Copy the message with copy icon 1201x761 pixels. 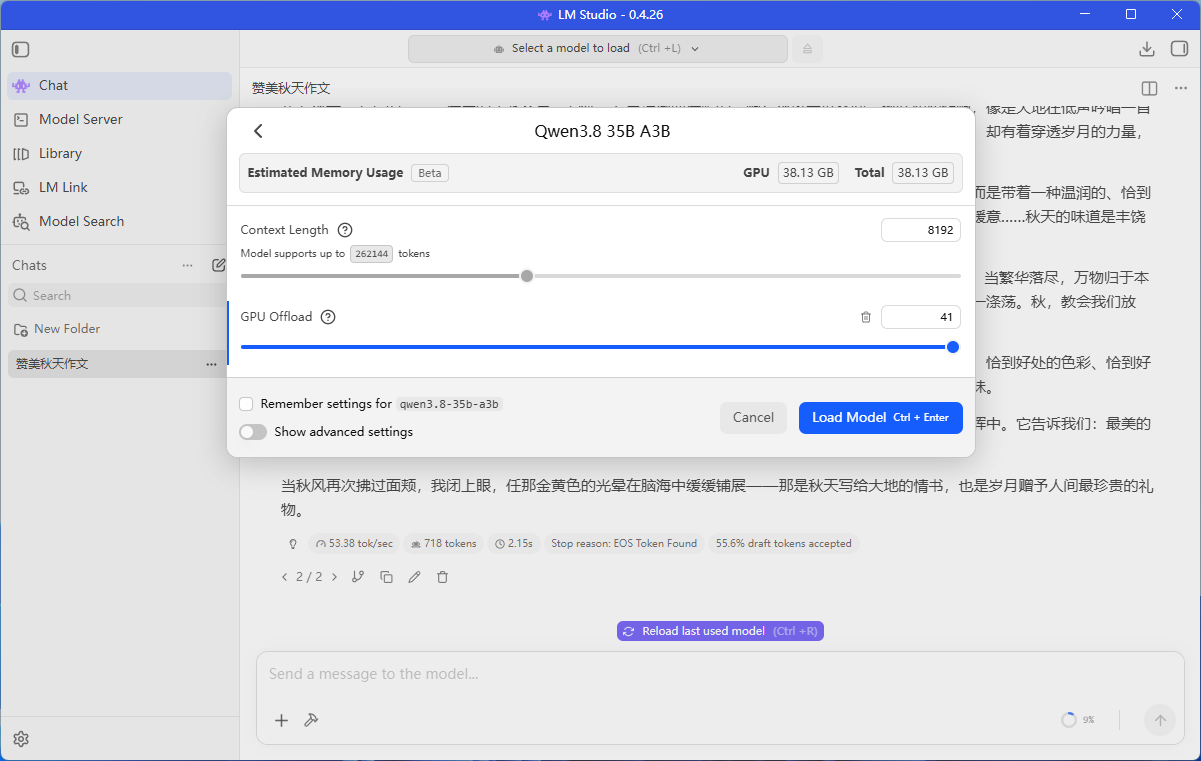pyautogui.click(x=386, y=577)
